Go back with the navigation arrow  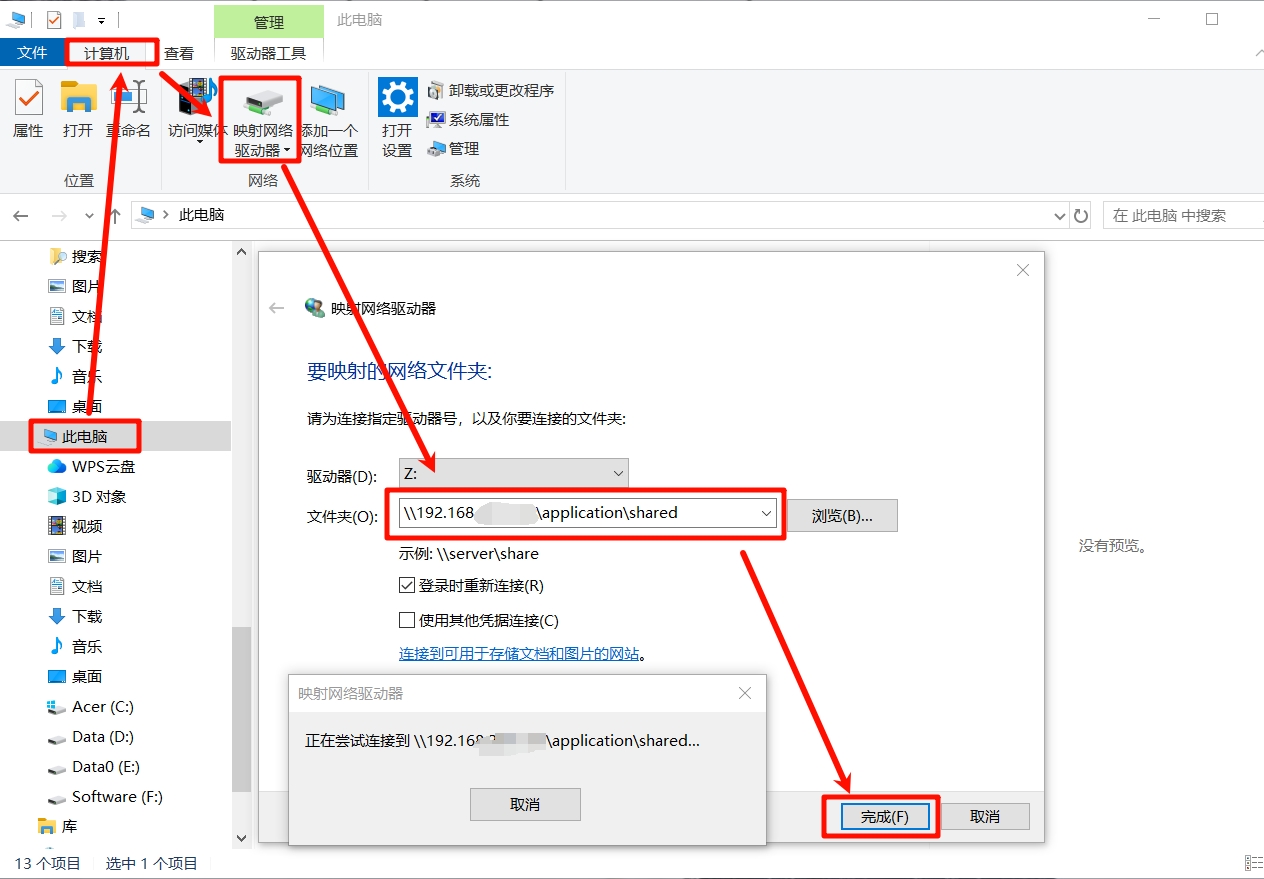click(x=21, y=215)
